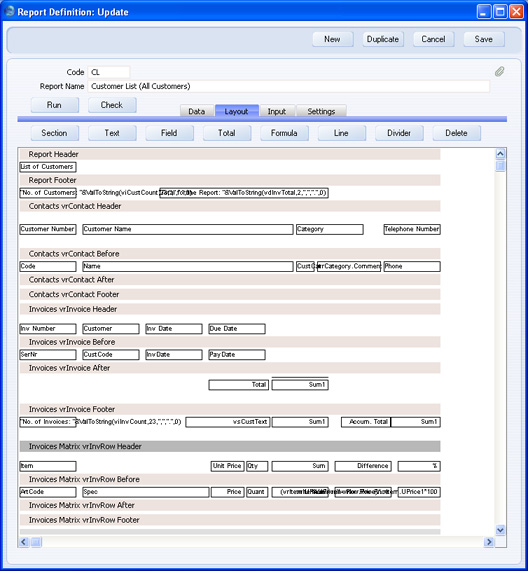Select the 'PayDate' field box
This screenshot has height=571, width=528.
coord(237,354)
